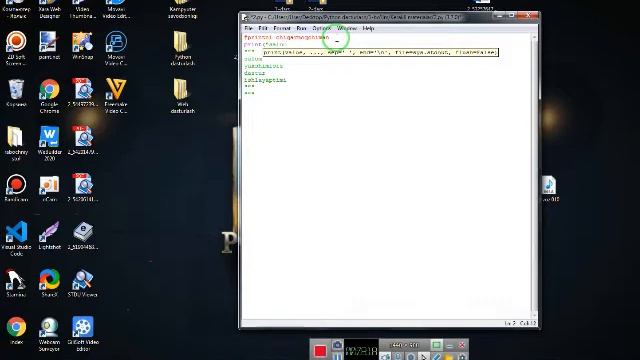The height and width of the screenshot is (360, 640).
Task: Select the audio file icon beside IDLE window
Action: (x=549, y=188)
